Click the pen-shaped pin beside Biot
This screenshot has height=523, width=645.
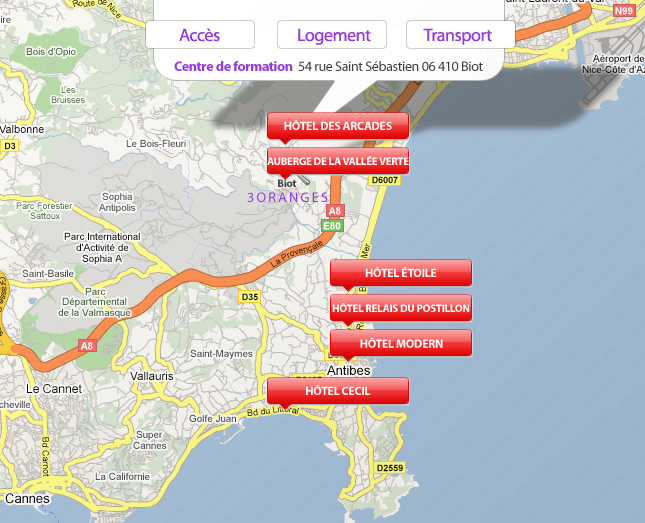click(x=304, y=181)
